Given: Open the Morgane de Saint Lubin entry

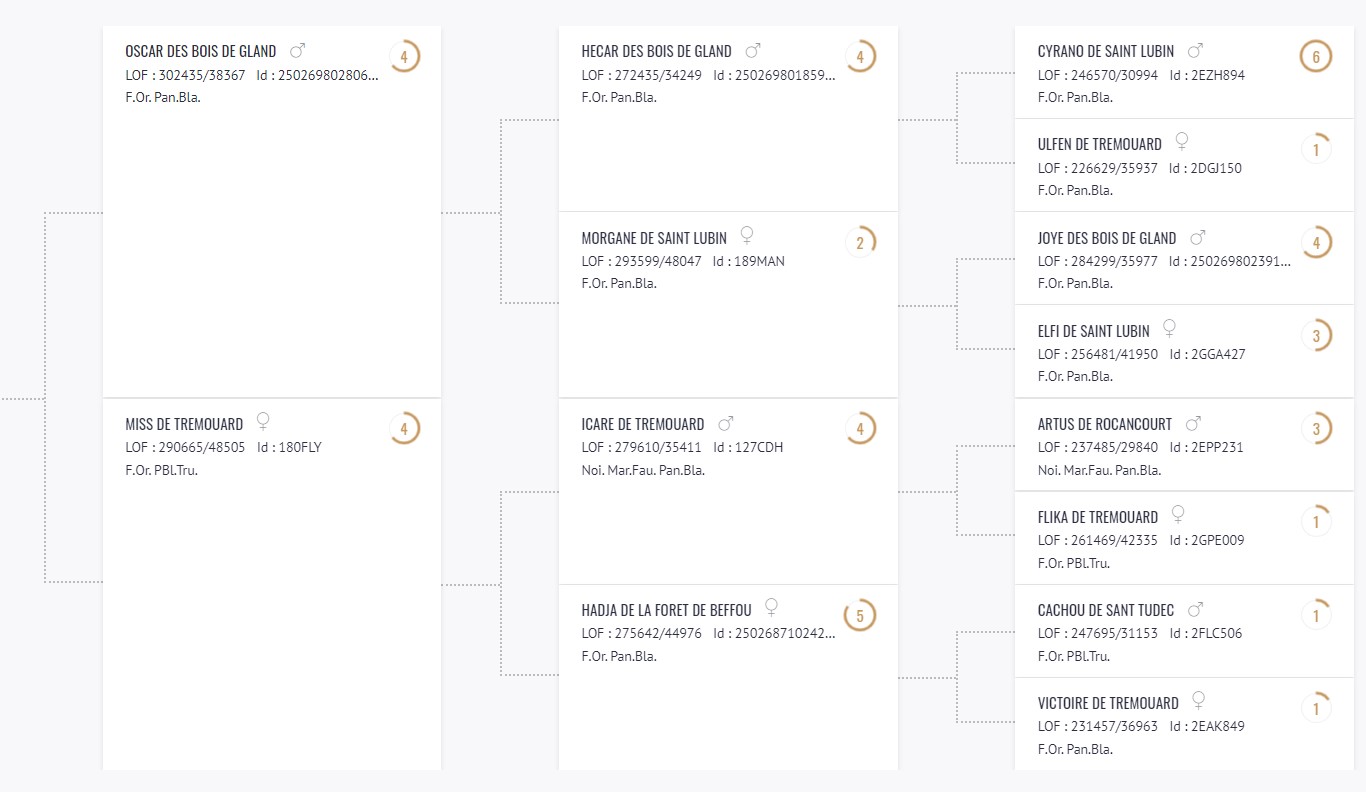Looking at the screenshot, I should (x=654, y=238).
